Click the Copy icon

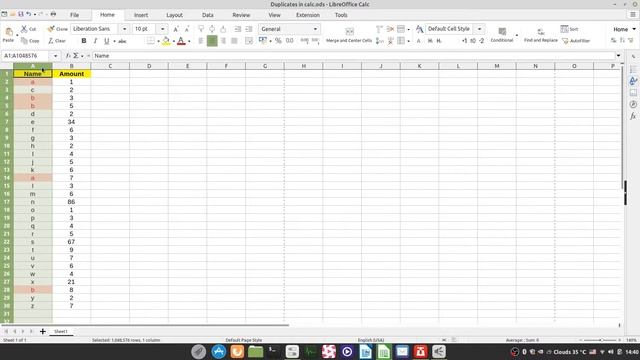point(24,40)
